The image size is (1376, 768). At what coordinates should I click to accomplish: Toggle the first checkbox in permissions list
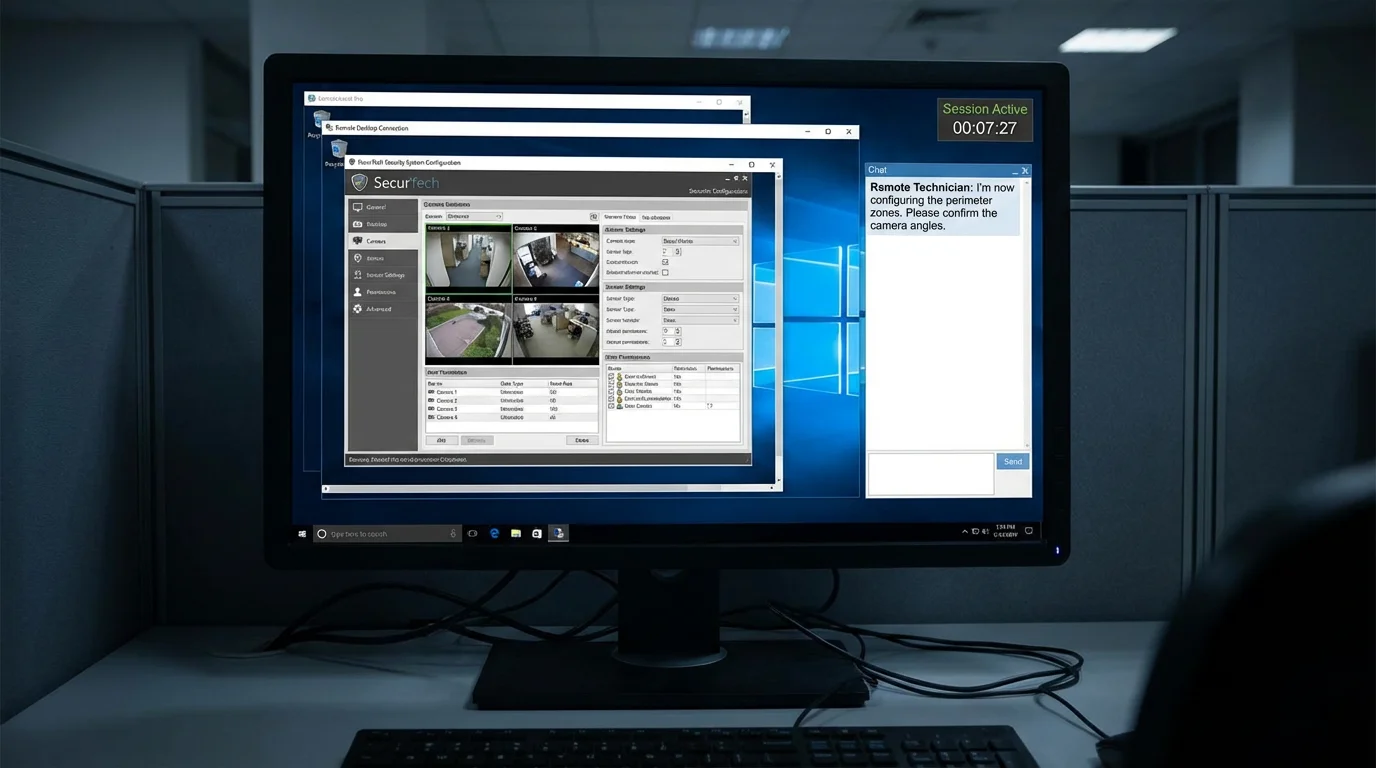coord(611,376)
